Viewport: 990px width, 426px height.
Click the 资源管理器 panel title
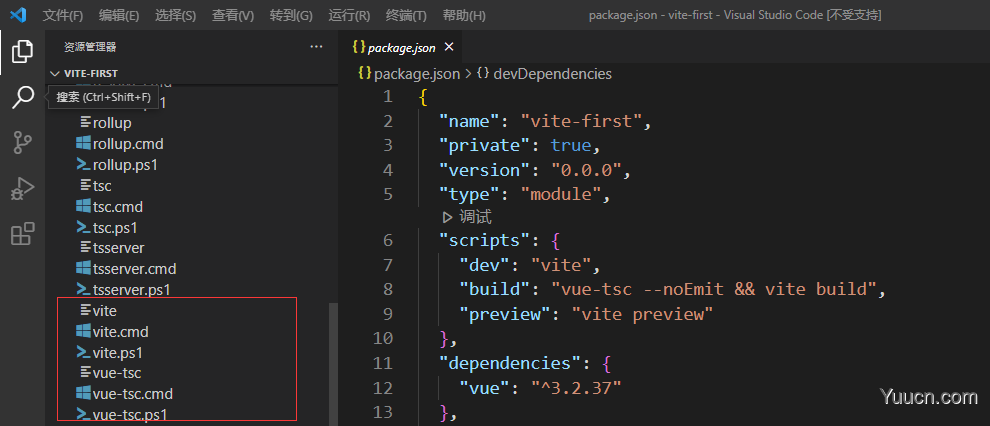[90, 47]
